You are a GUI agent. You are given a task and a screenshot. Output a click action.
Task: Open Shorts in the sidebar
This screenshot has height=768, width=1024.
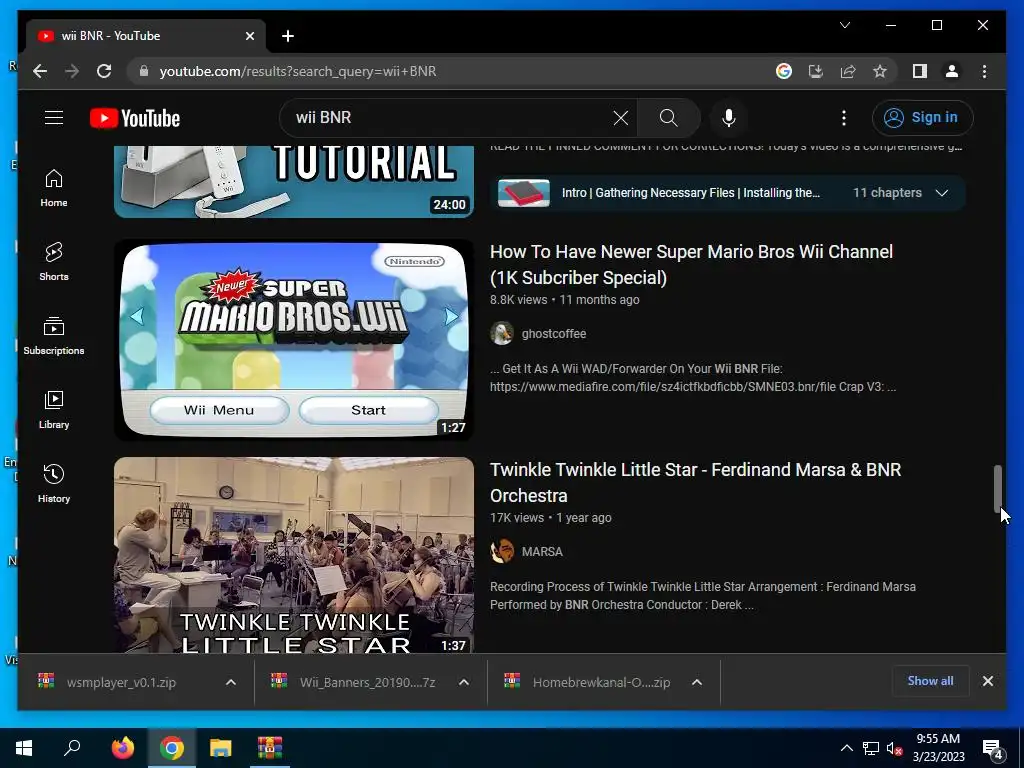54,262
